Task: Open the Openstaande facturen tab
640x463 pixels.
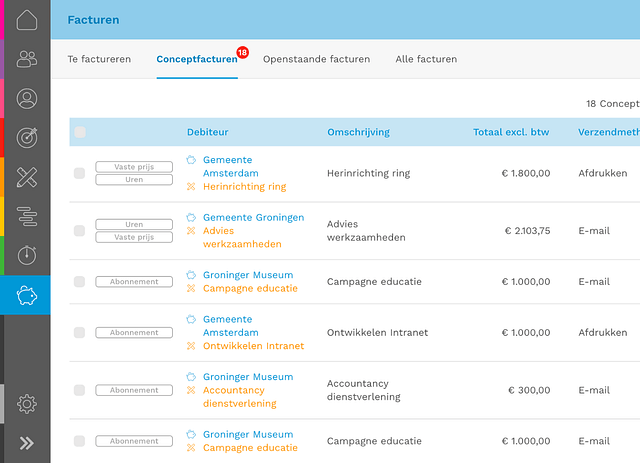Action: 316,59
